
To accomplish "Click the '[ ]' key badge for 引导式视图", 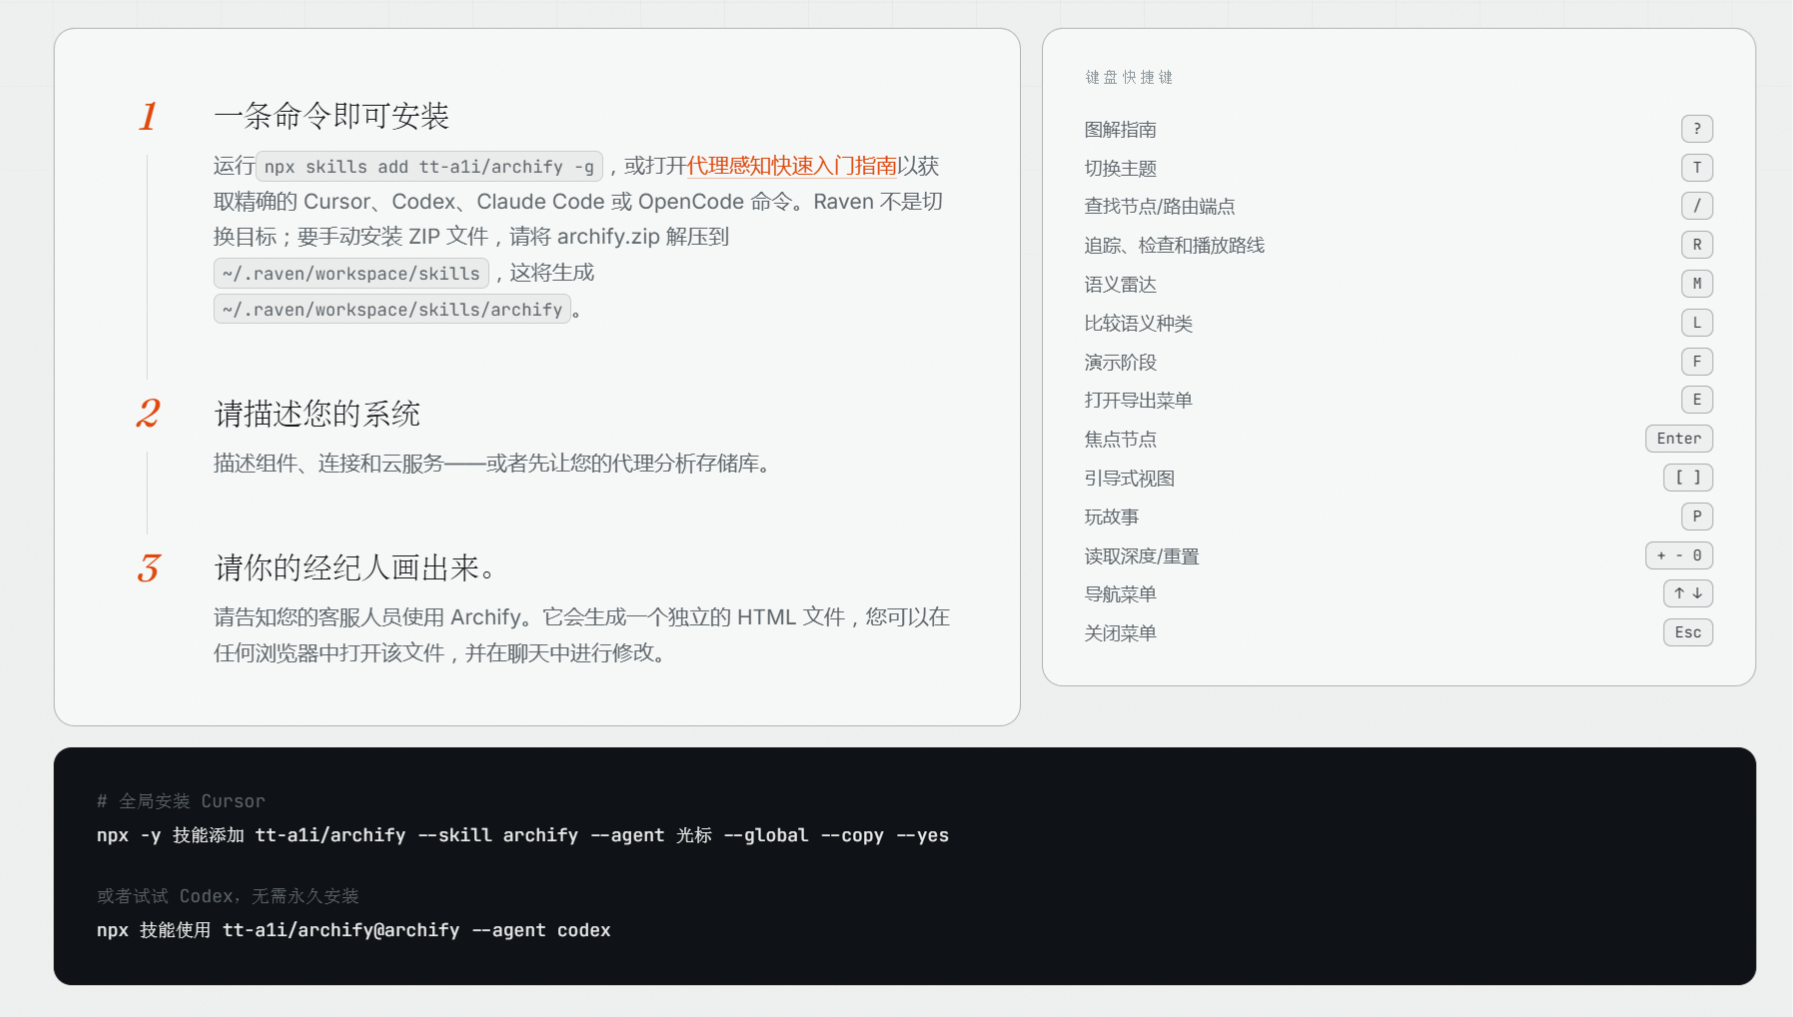I will pyautogui.click(x=1688, y=478).
